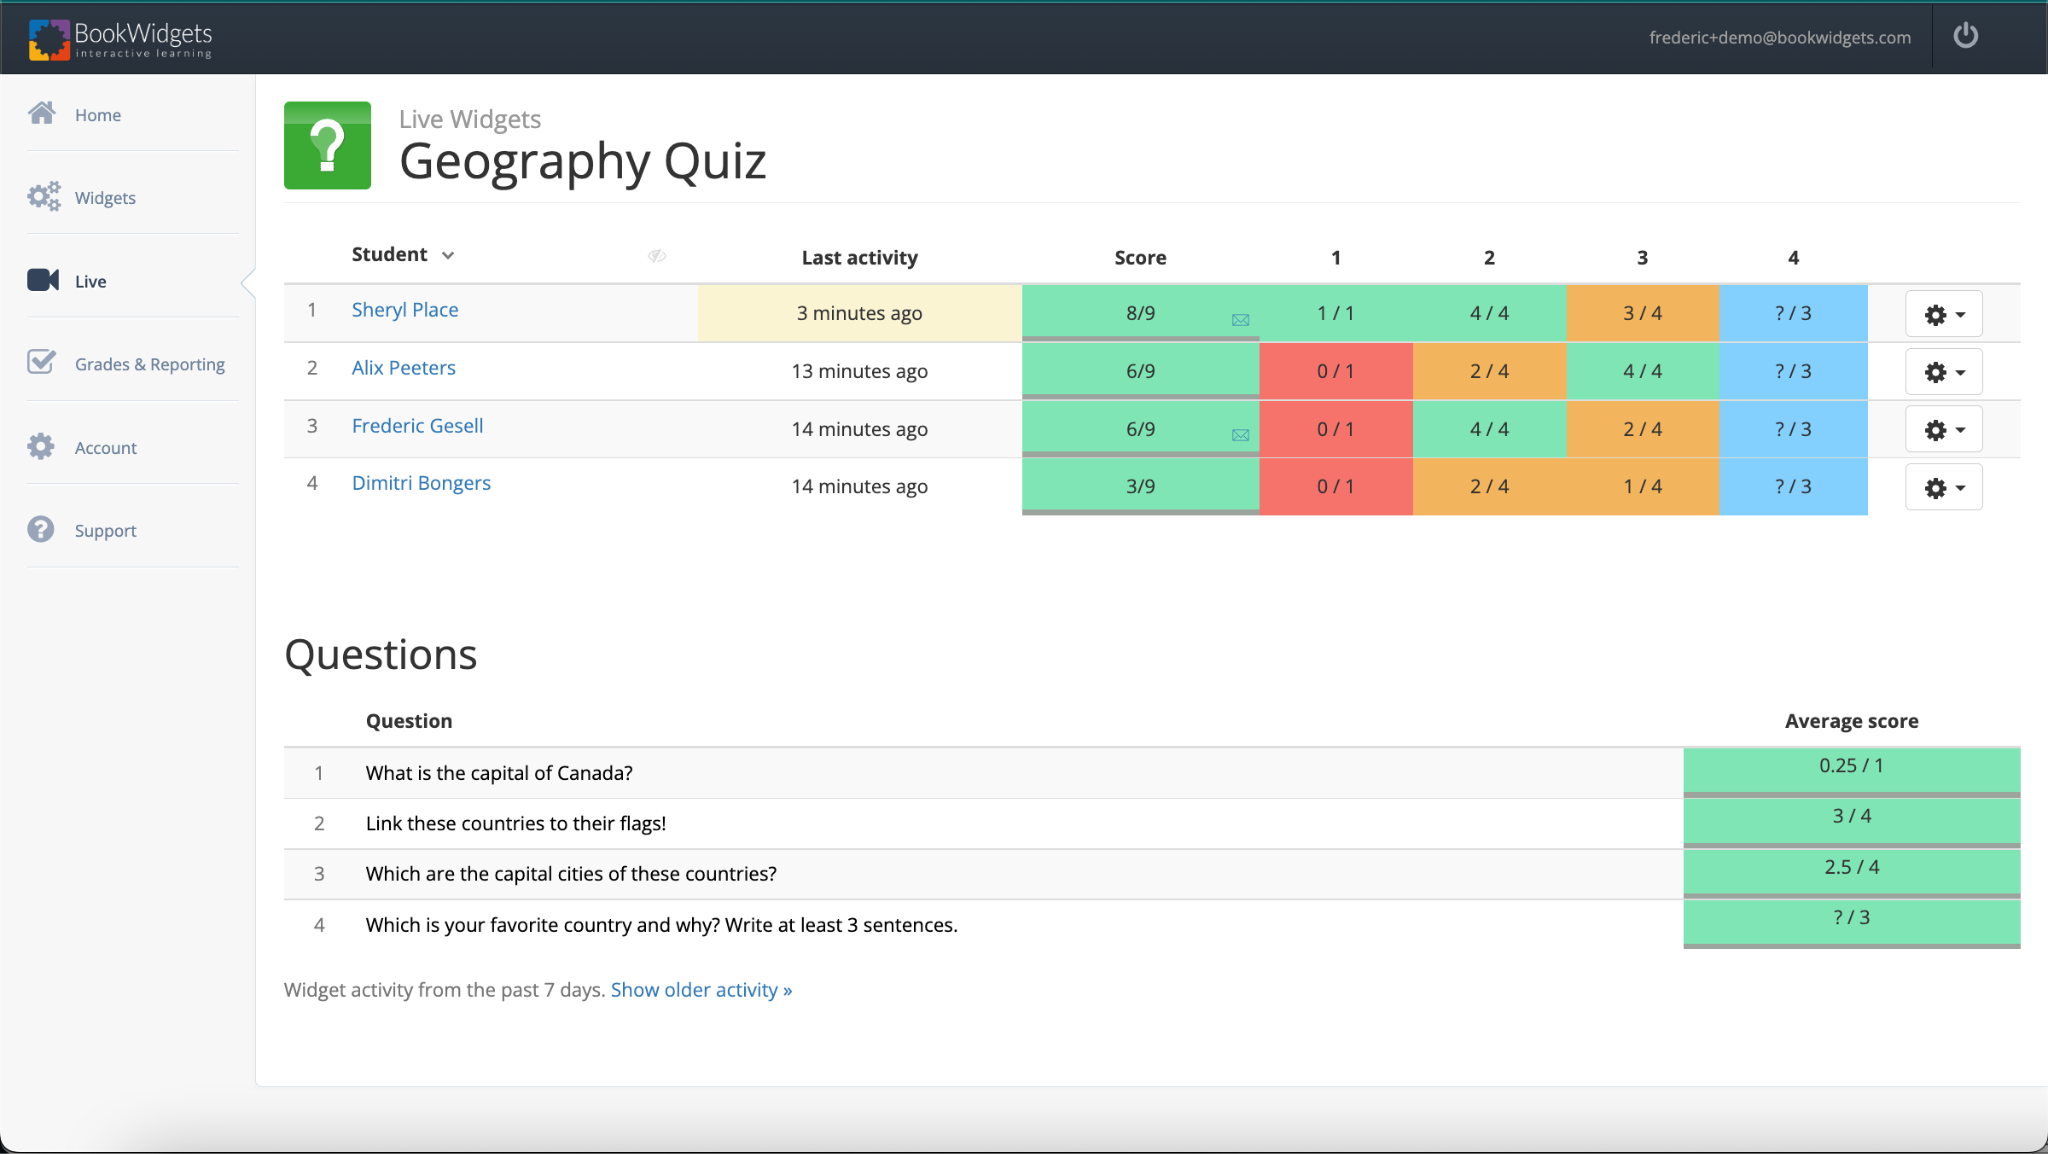
Task: Click the power logout icon
Action: (x=1965, y=36)
